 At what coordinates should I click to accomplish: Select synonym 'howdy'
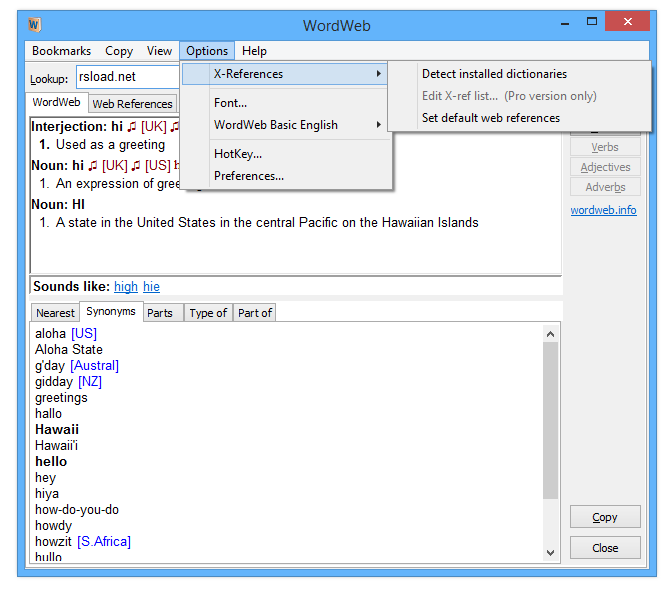(53, 526)
